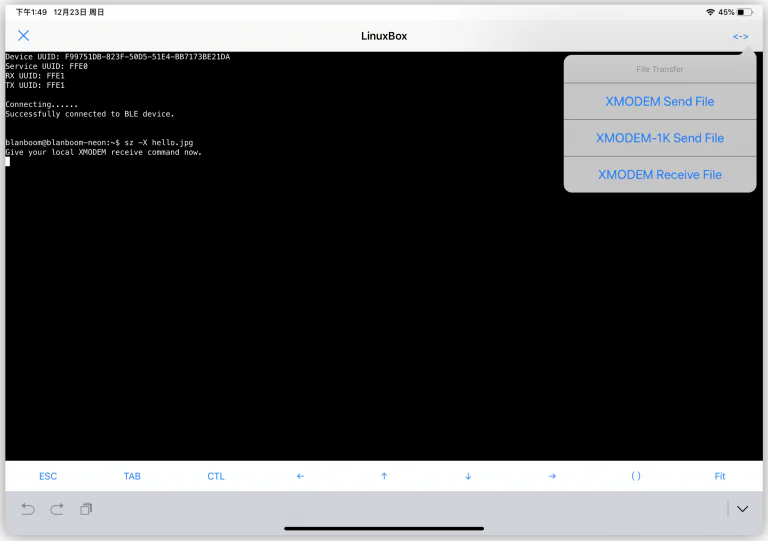Choose XMODEM-1K Send File
This screenshot has height=541, width=768.
coord(660,138)
